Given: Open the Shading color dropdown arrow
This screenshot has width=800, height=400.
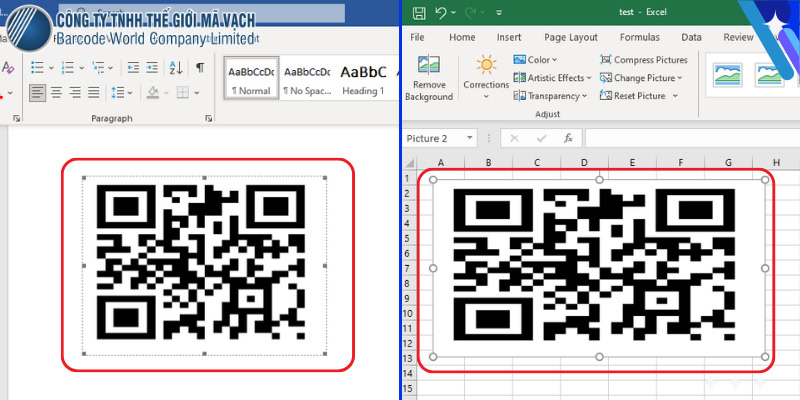Looking at the screenshot, I should pos(166,93).
